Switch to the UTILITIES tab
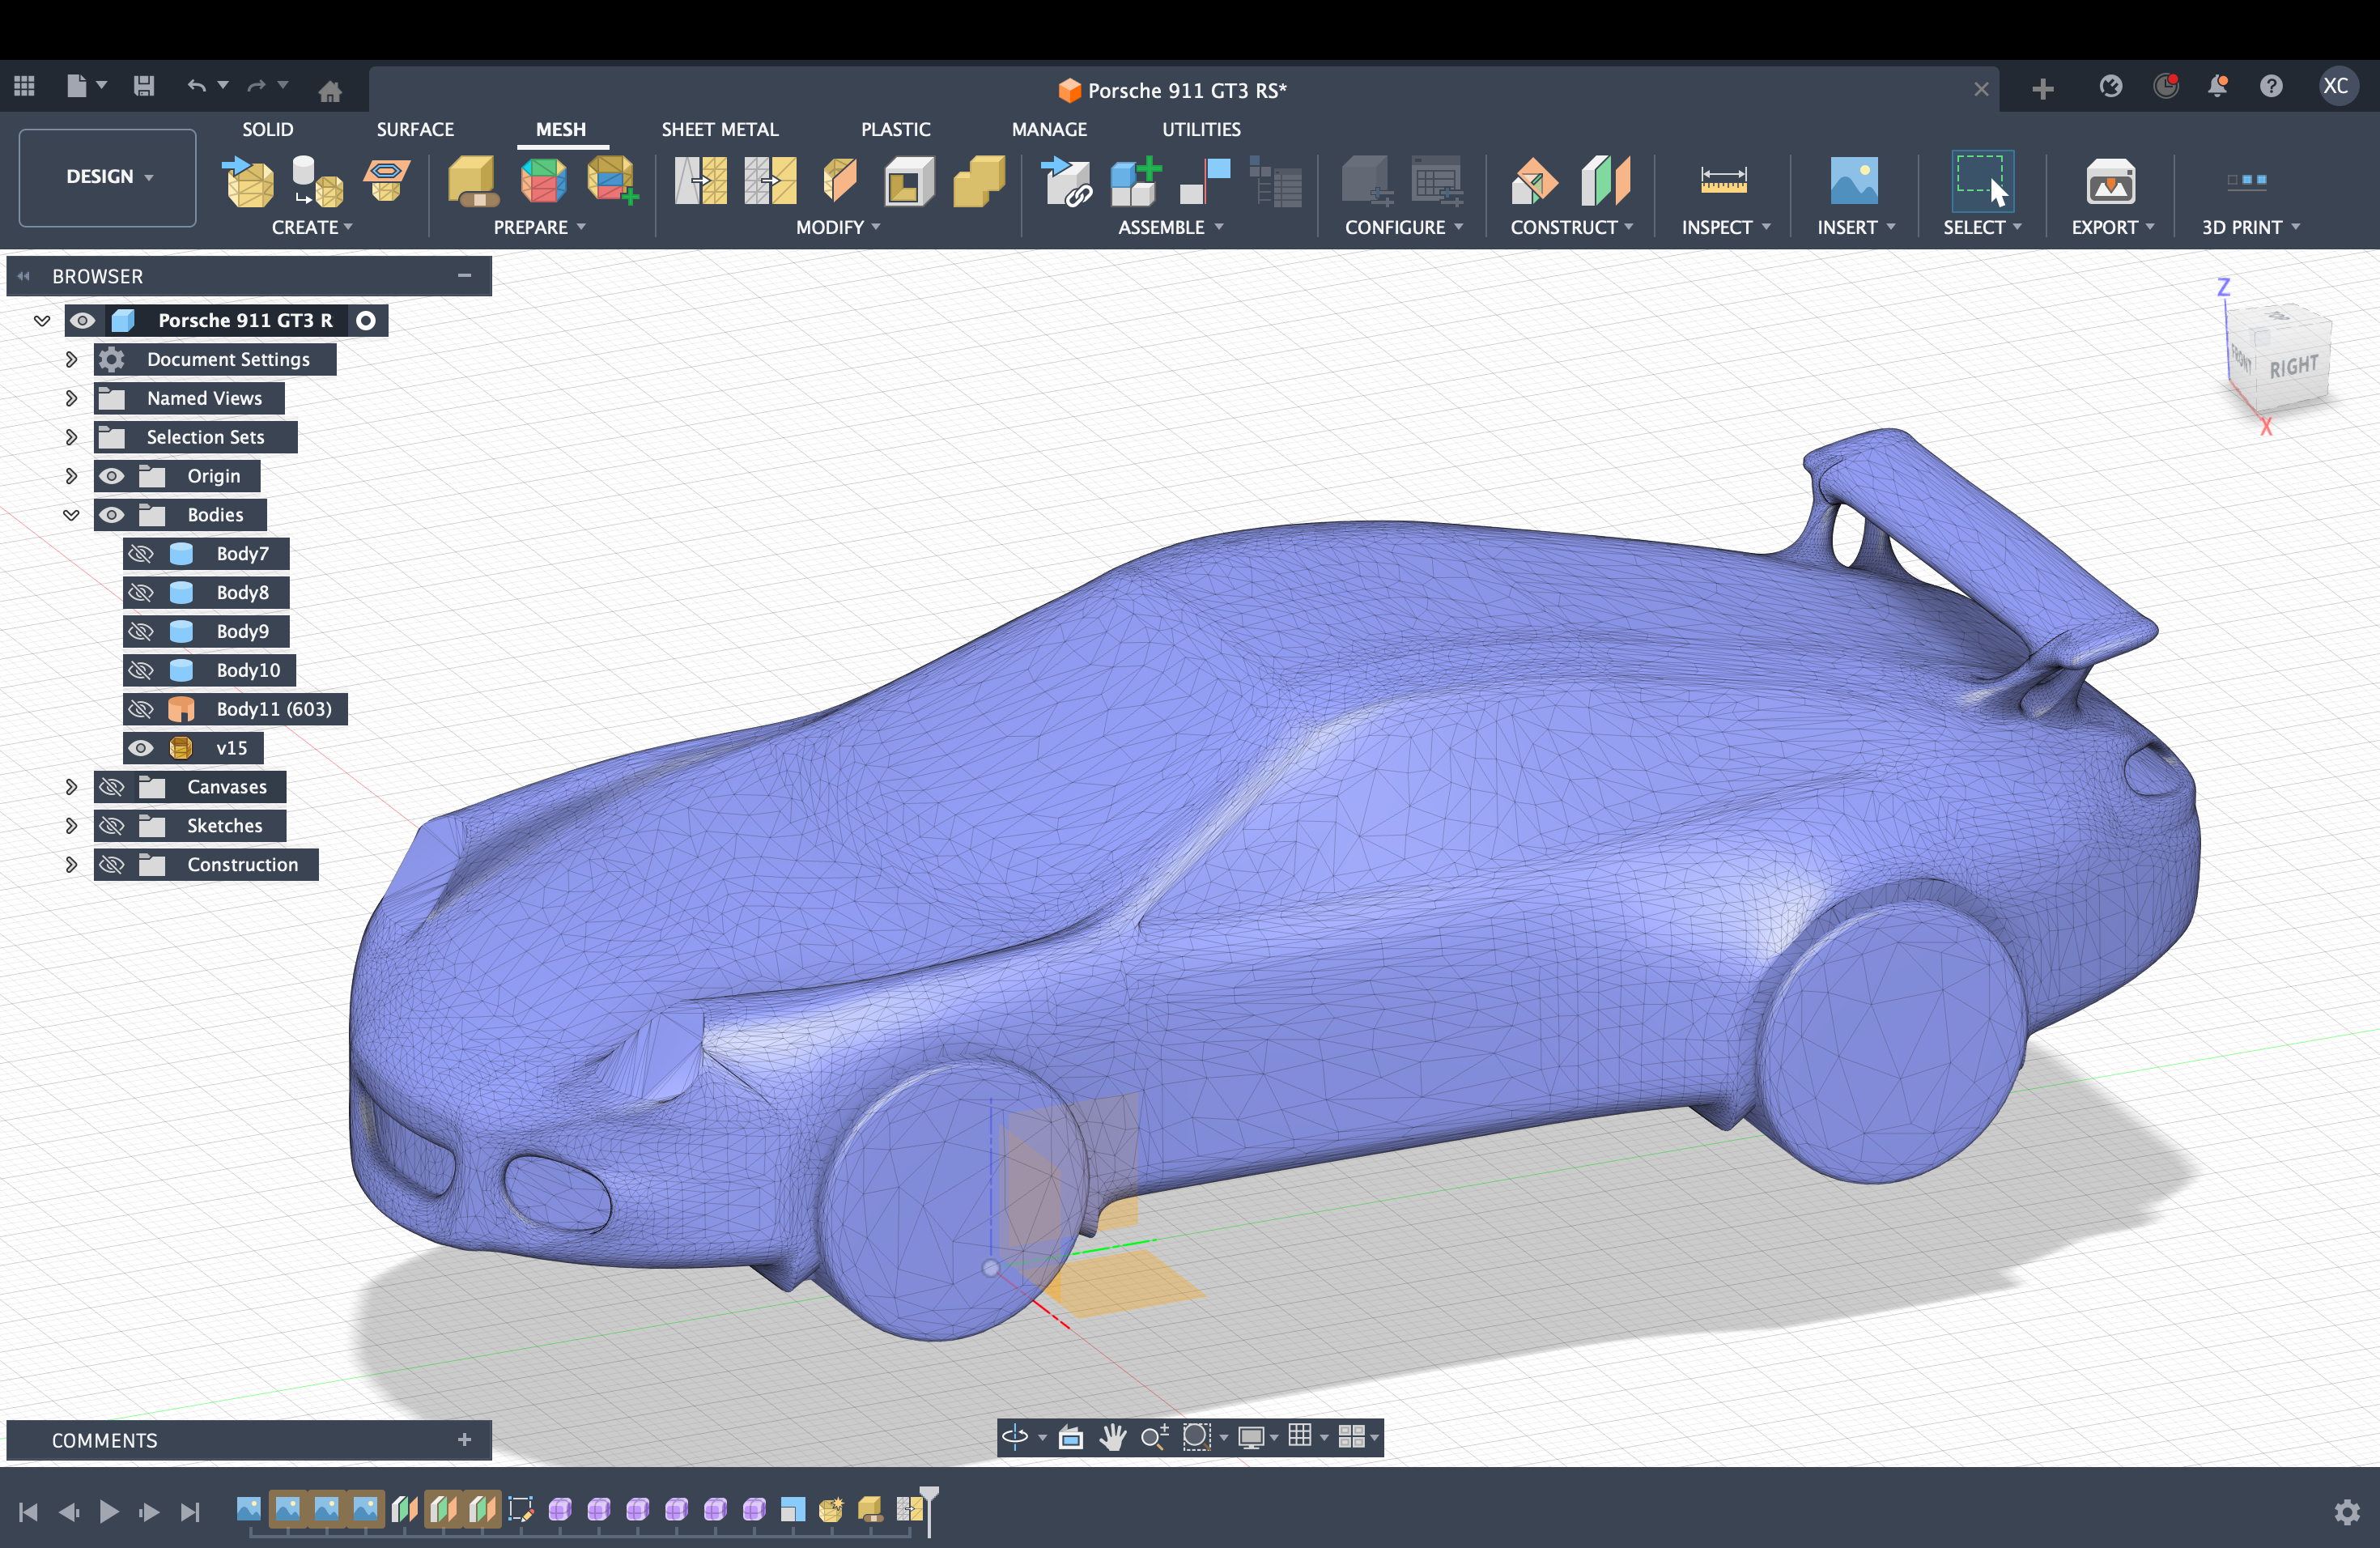 (x=1201, y=129)
